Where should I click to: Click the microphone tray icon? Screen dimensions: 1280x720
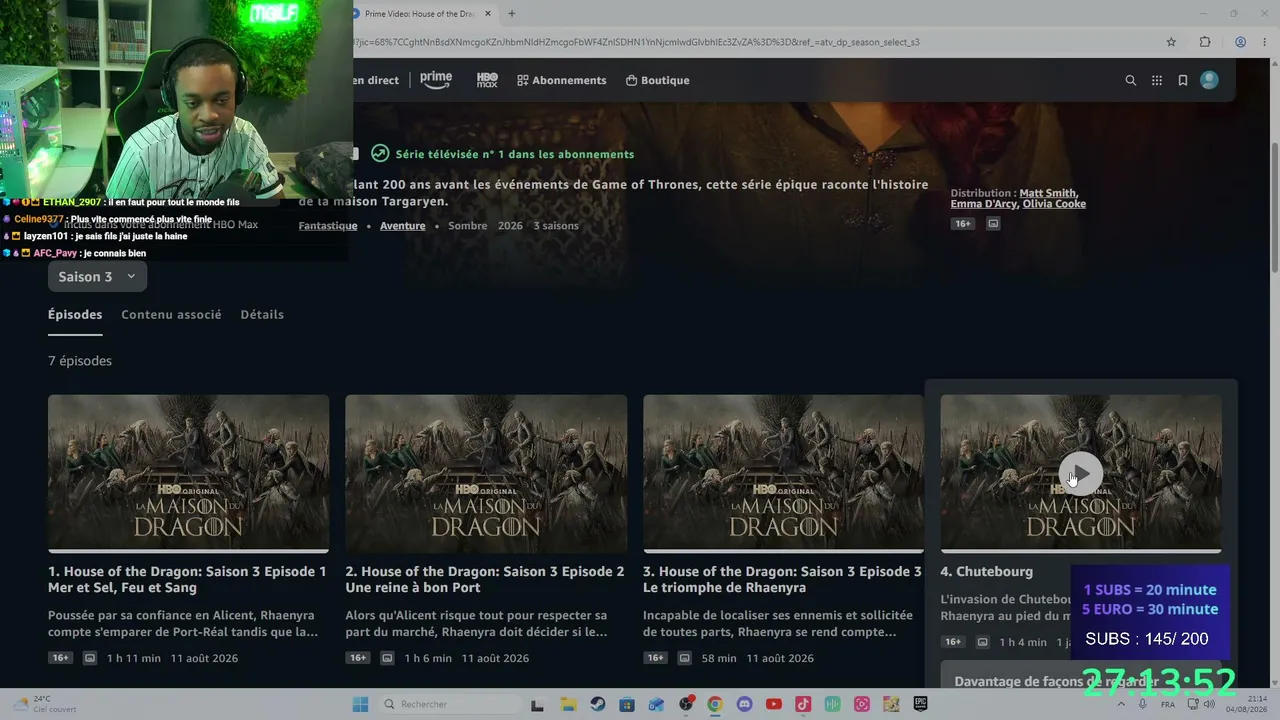(x=1143, y=704)
